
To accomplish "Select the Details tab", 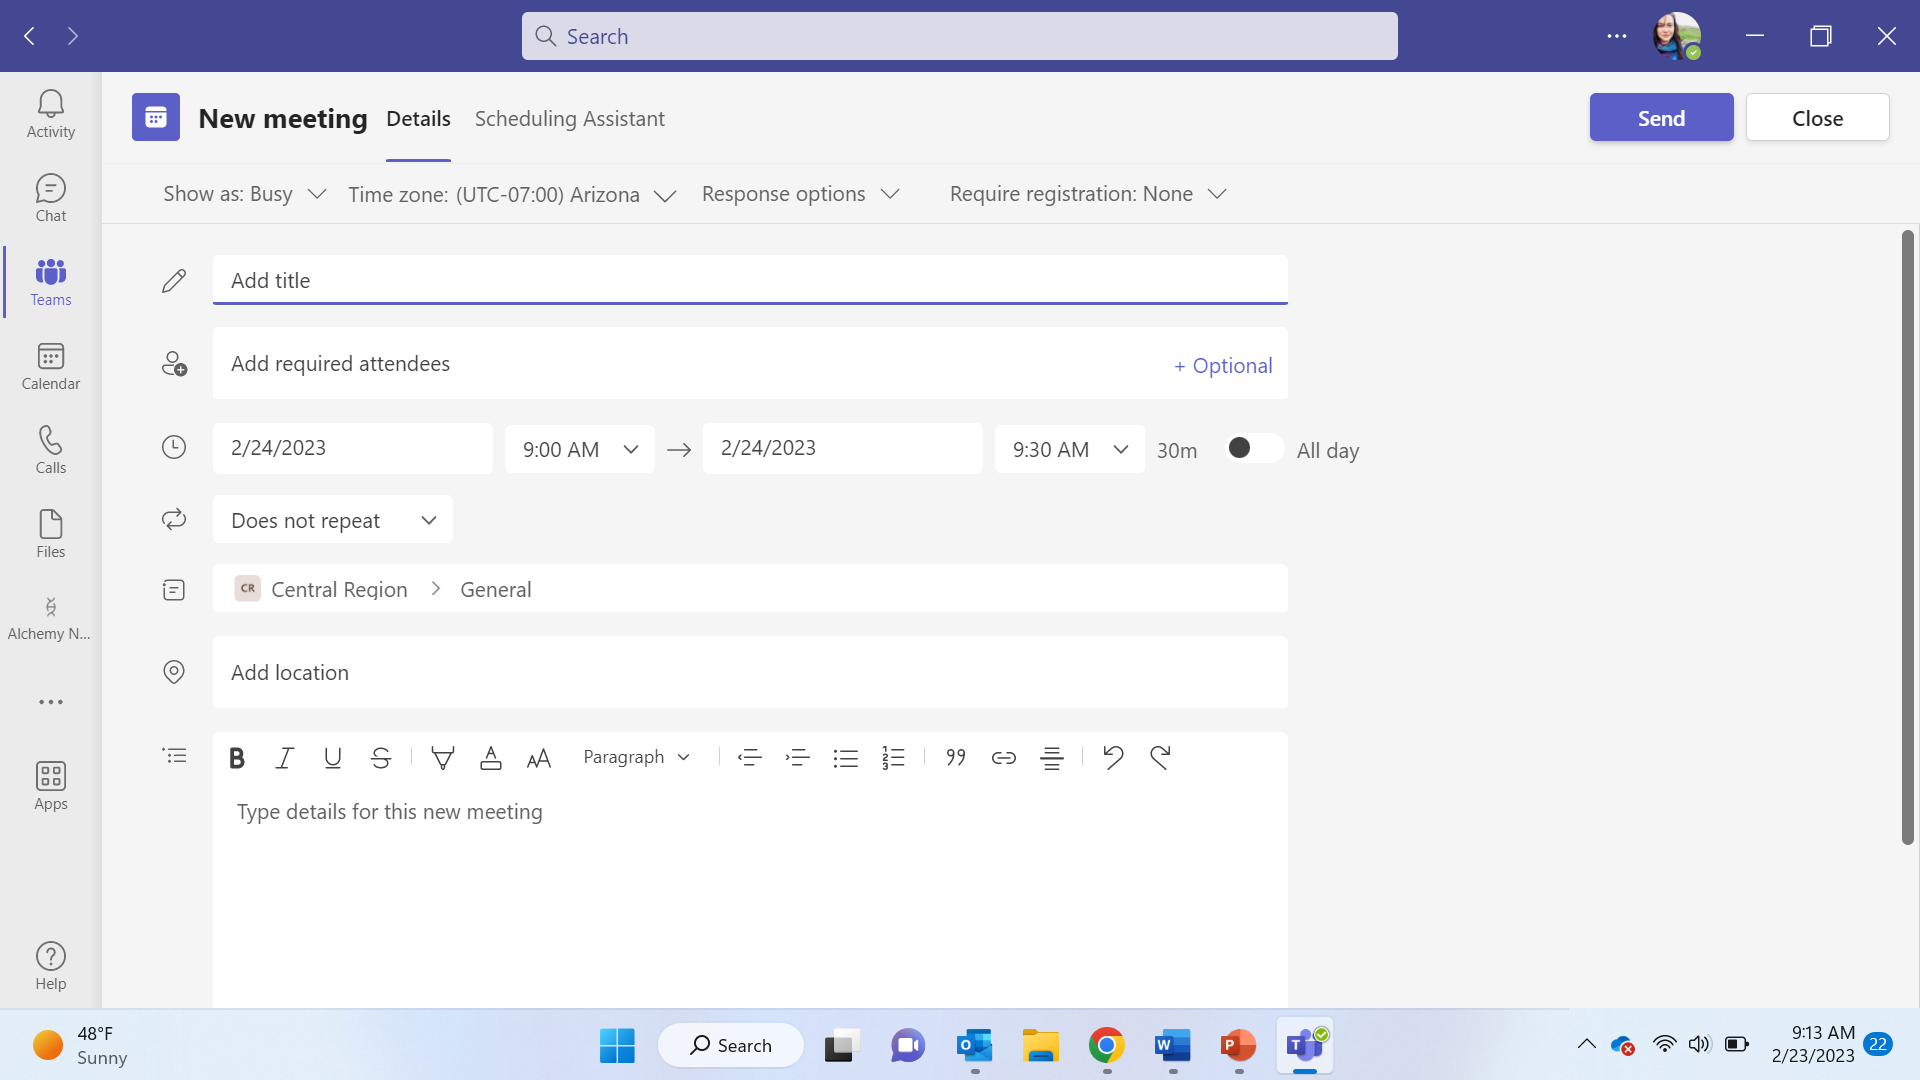I will click(418, 118).
